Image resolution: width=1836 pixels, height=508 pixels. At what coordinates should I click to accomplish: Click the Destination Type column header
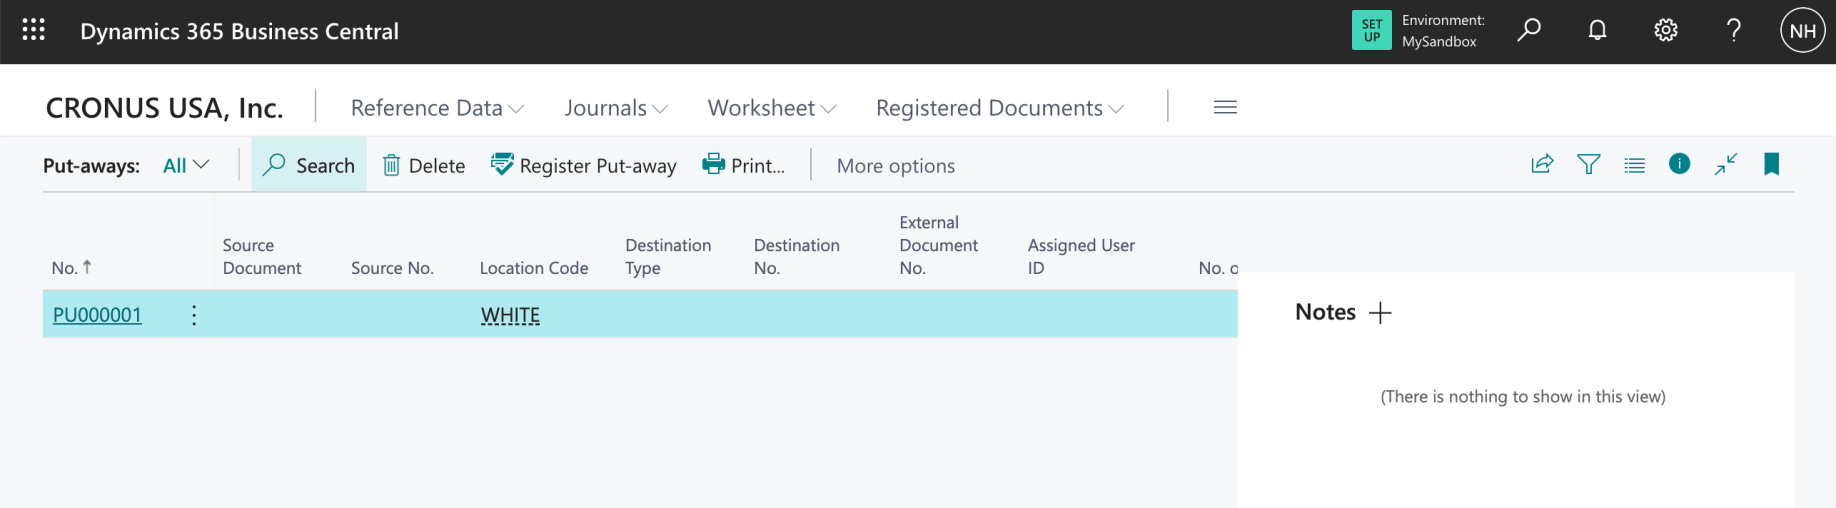pos(668,257)
